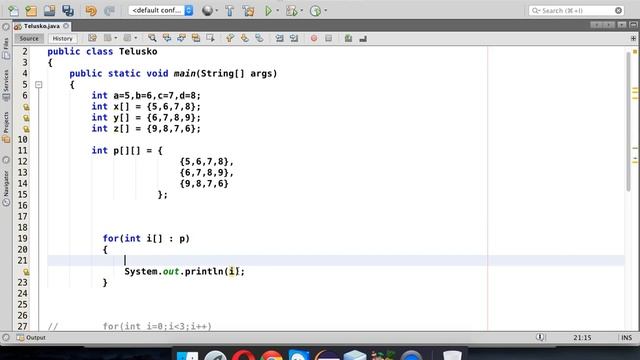Screen dimensions: 640x360
Task: Open dropdown arrow beside Debug Project
Action: coord(301,11)
